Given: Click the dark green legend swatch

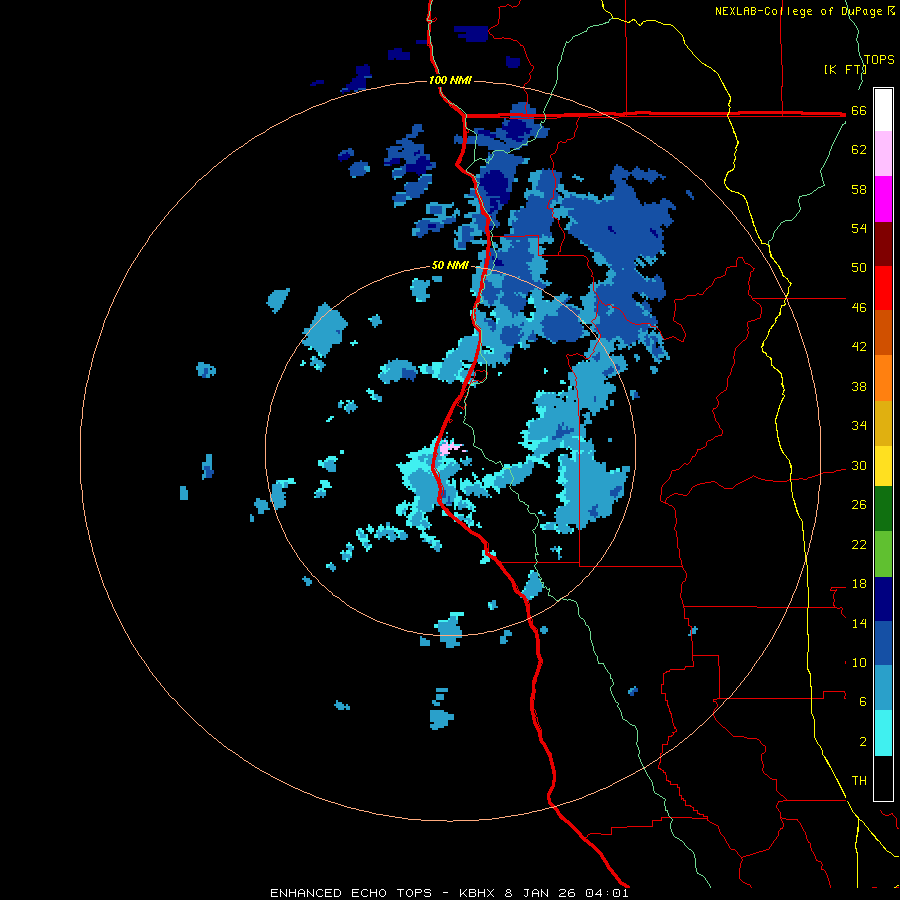Looking at the screenshot, I should 883,509.
